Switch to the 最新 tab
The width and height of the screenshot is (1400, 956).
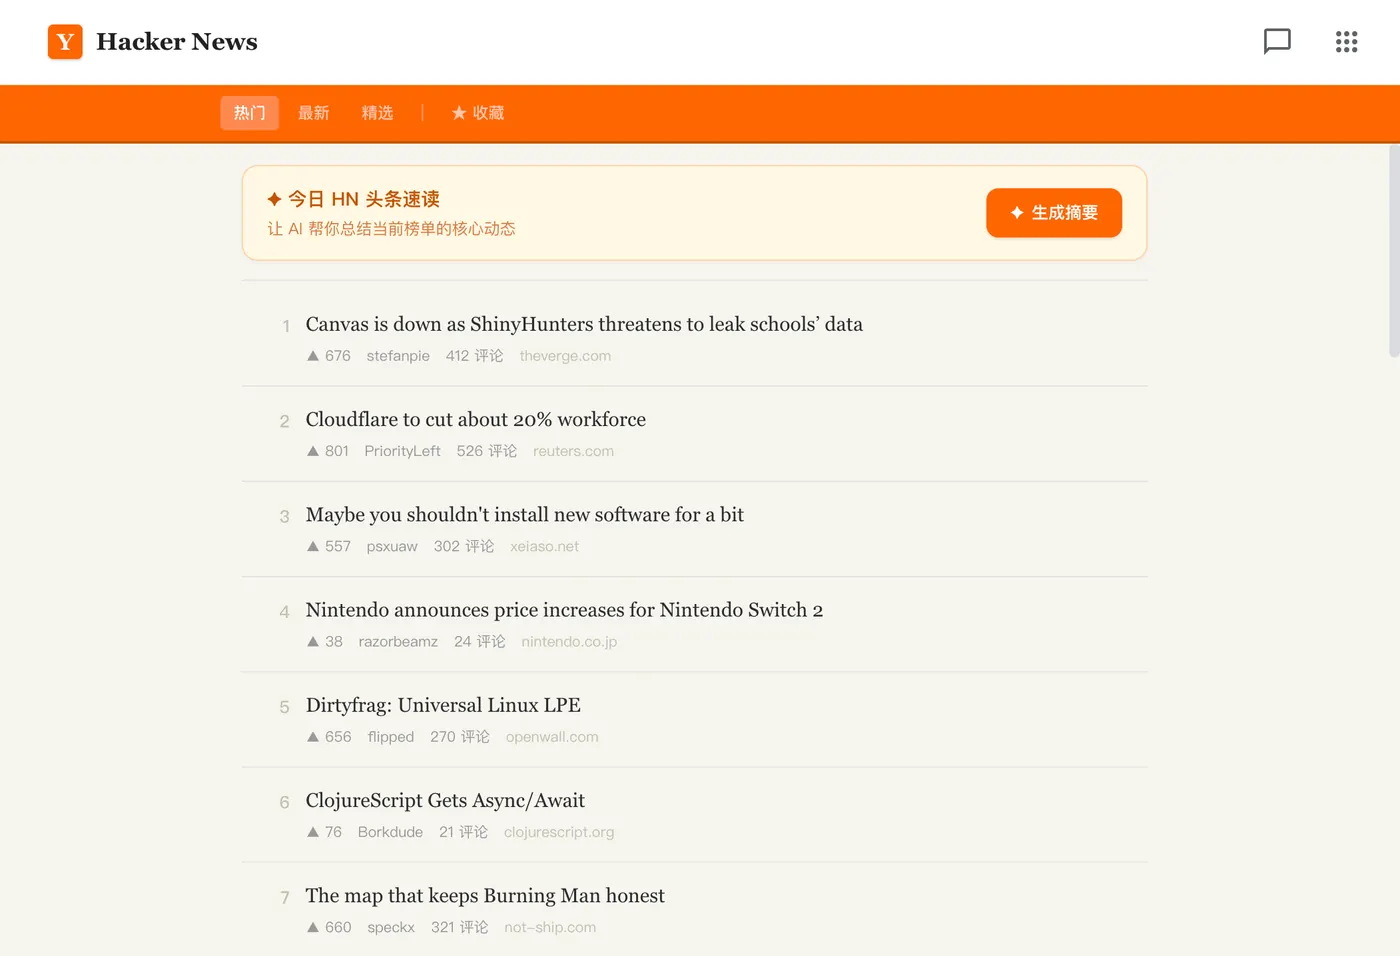point(313,113)
